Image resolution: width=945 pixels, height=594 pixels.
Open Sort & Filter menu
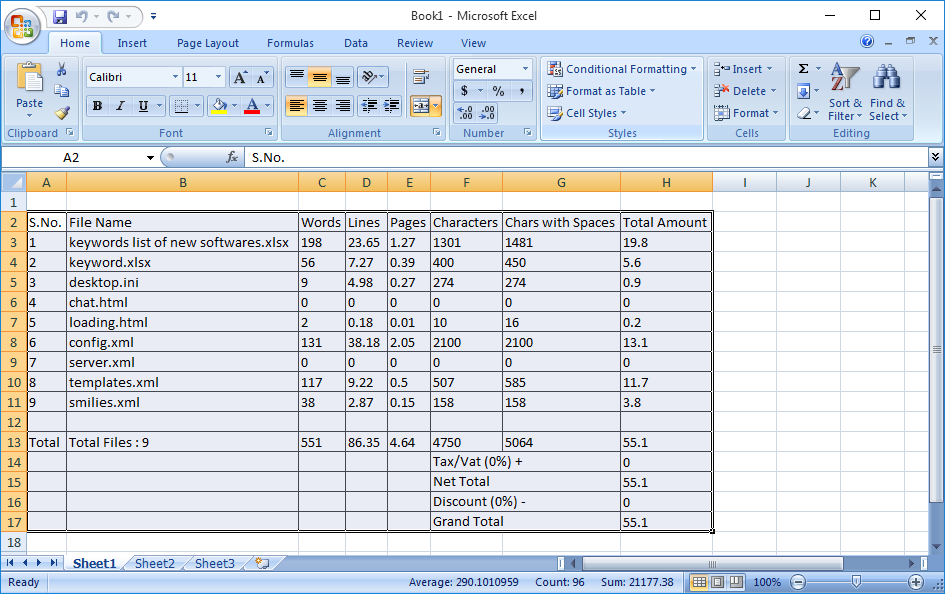point(845,93)
